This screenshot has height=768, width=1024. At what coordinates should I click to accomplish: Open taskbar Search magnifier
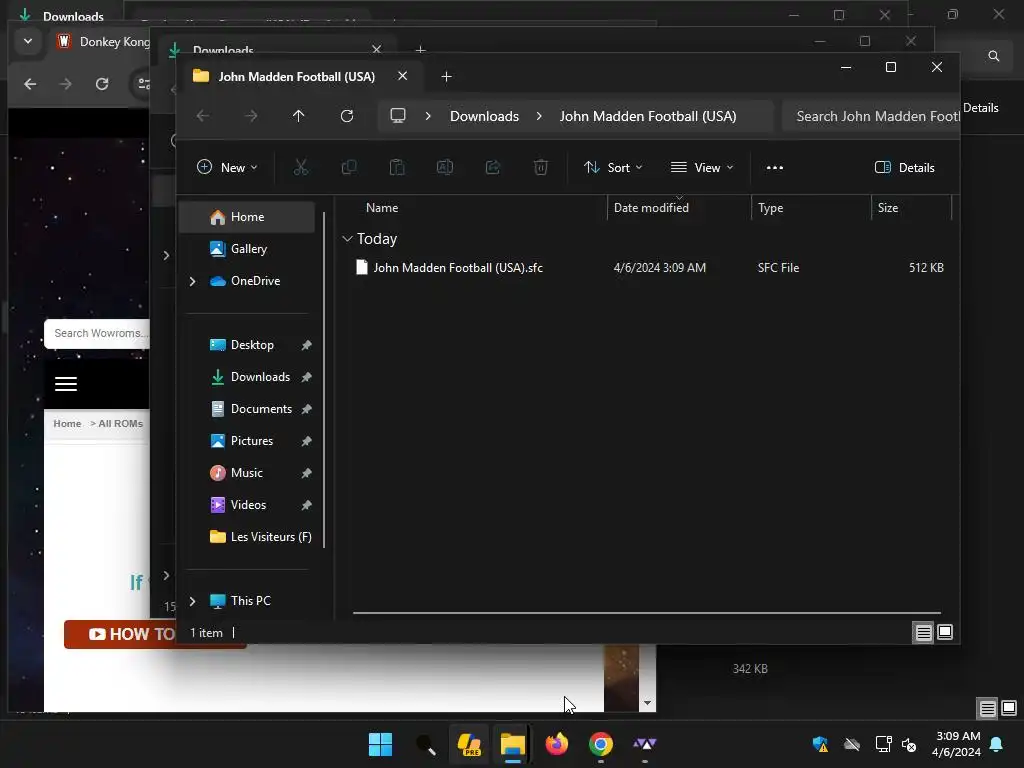pos(425,744)
